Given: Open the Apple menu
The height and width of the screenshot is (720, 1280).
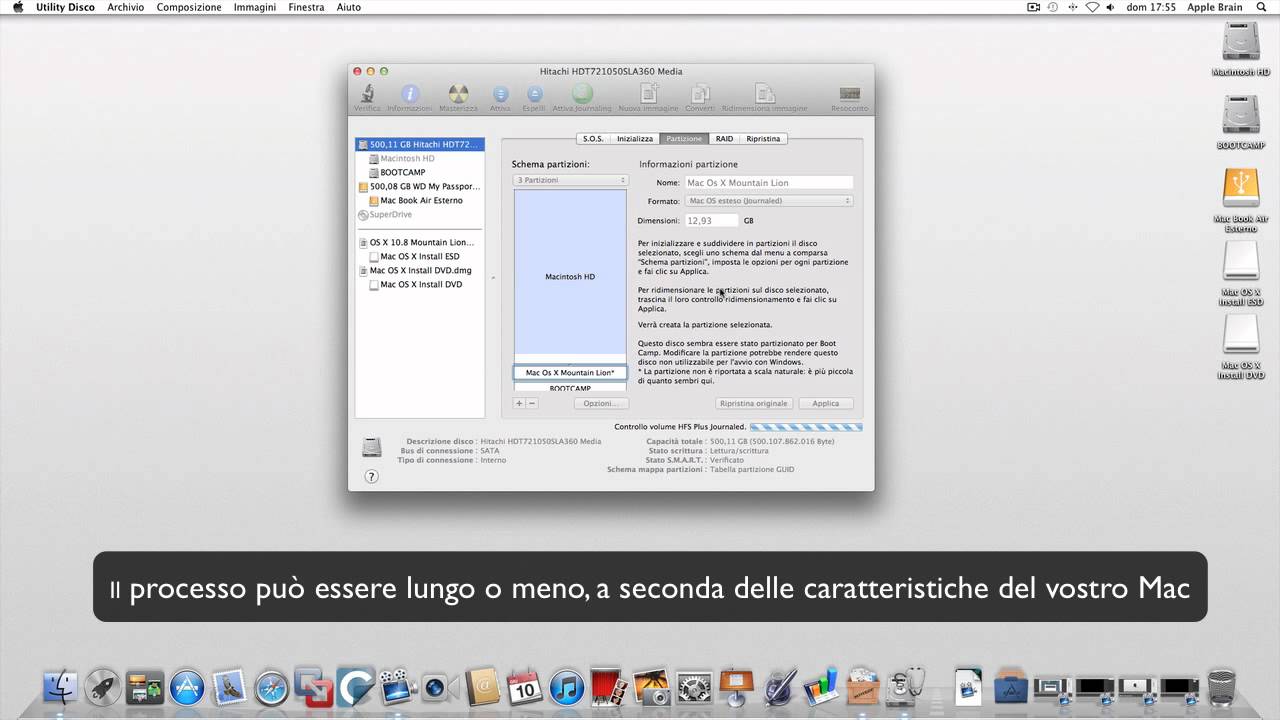Looking at the screenshot, I should pos(18,7).
